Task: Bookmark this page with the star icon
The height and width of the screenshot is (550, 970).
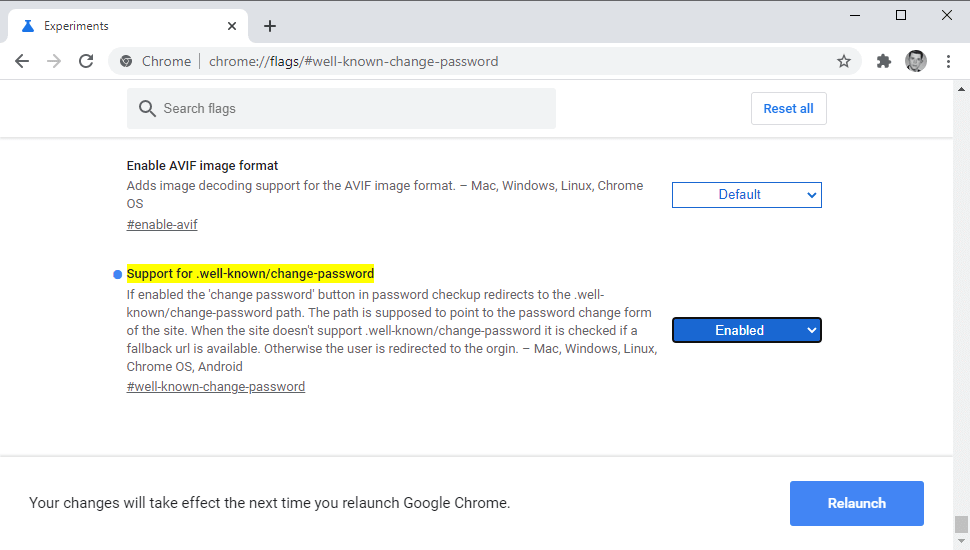Action: 844,61
